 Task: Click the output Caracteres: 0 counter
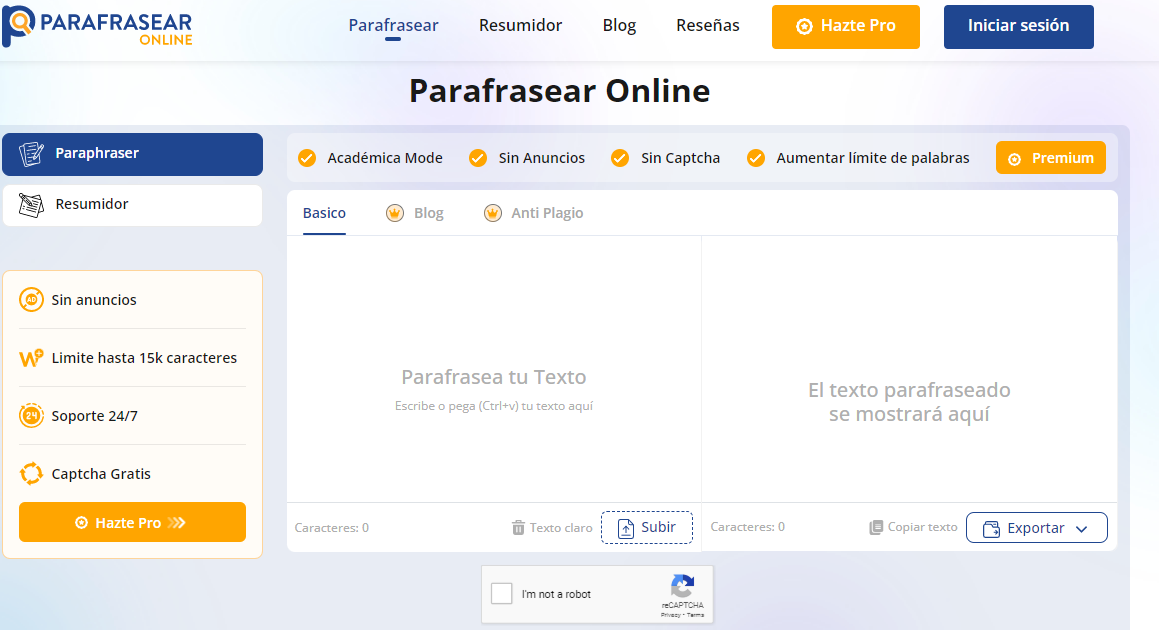pyautogui.click(x=748, y=527)
